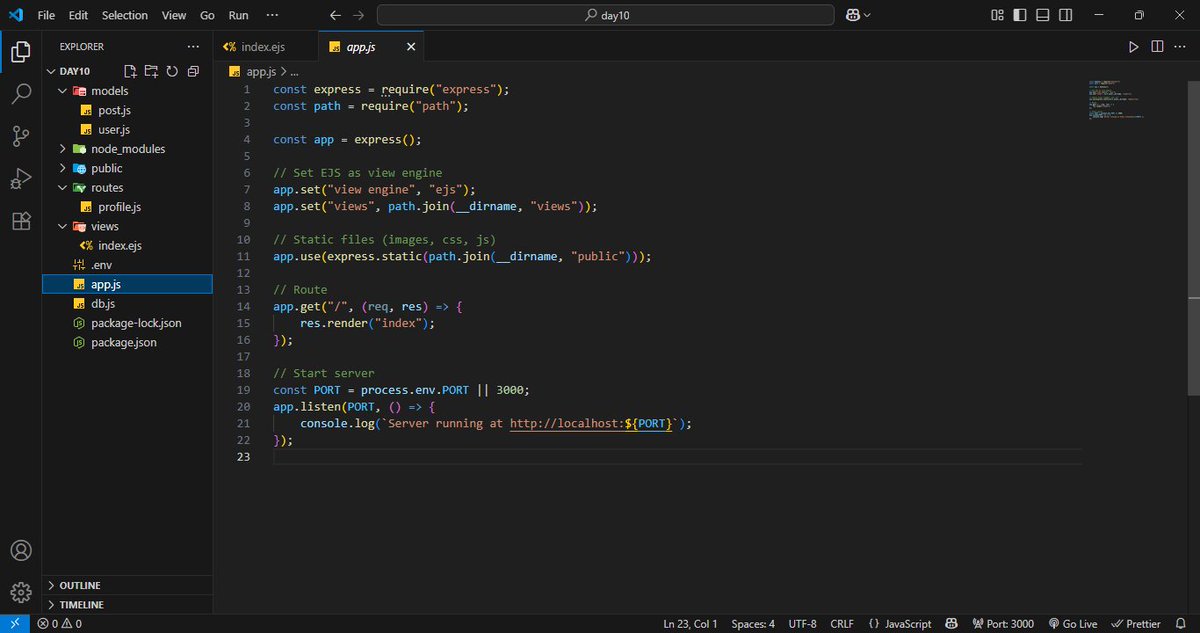This screenshot has width=1200, height=633.
Task: Expand the OUTLINE section
Action: click(x=128, y=585)
